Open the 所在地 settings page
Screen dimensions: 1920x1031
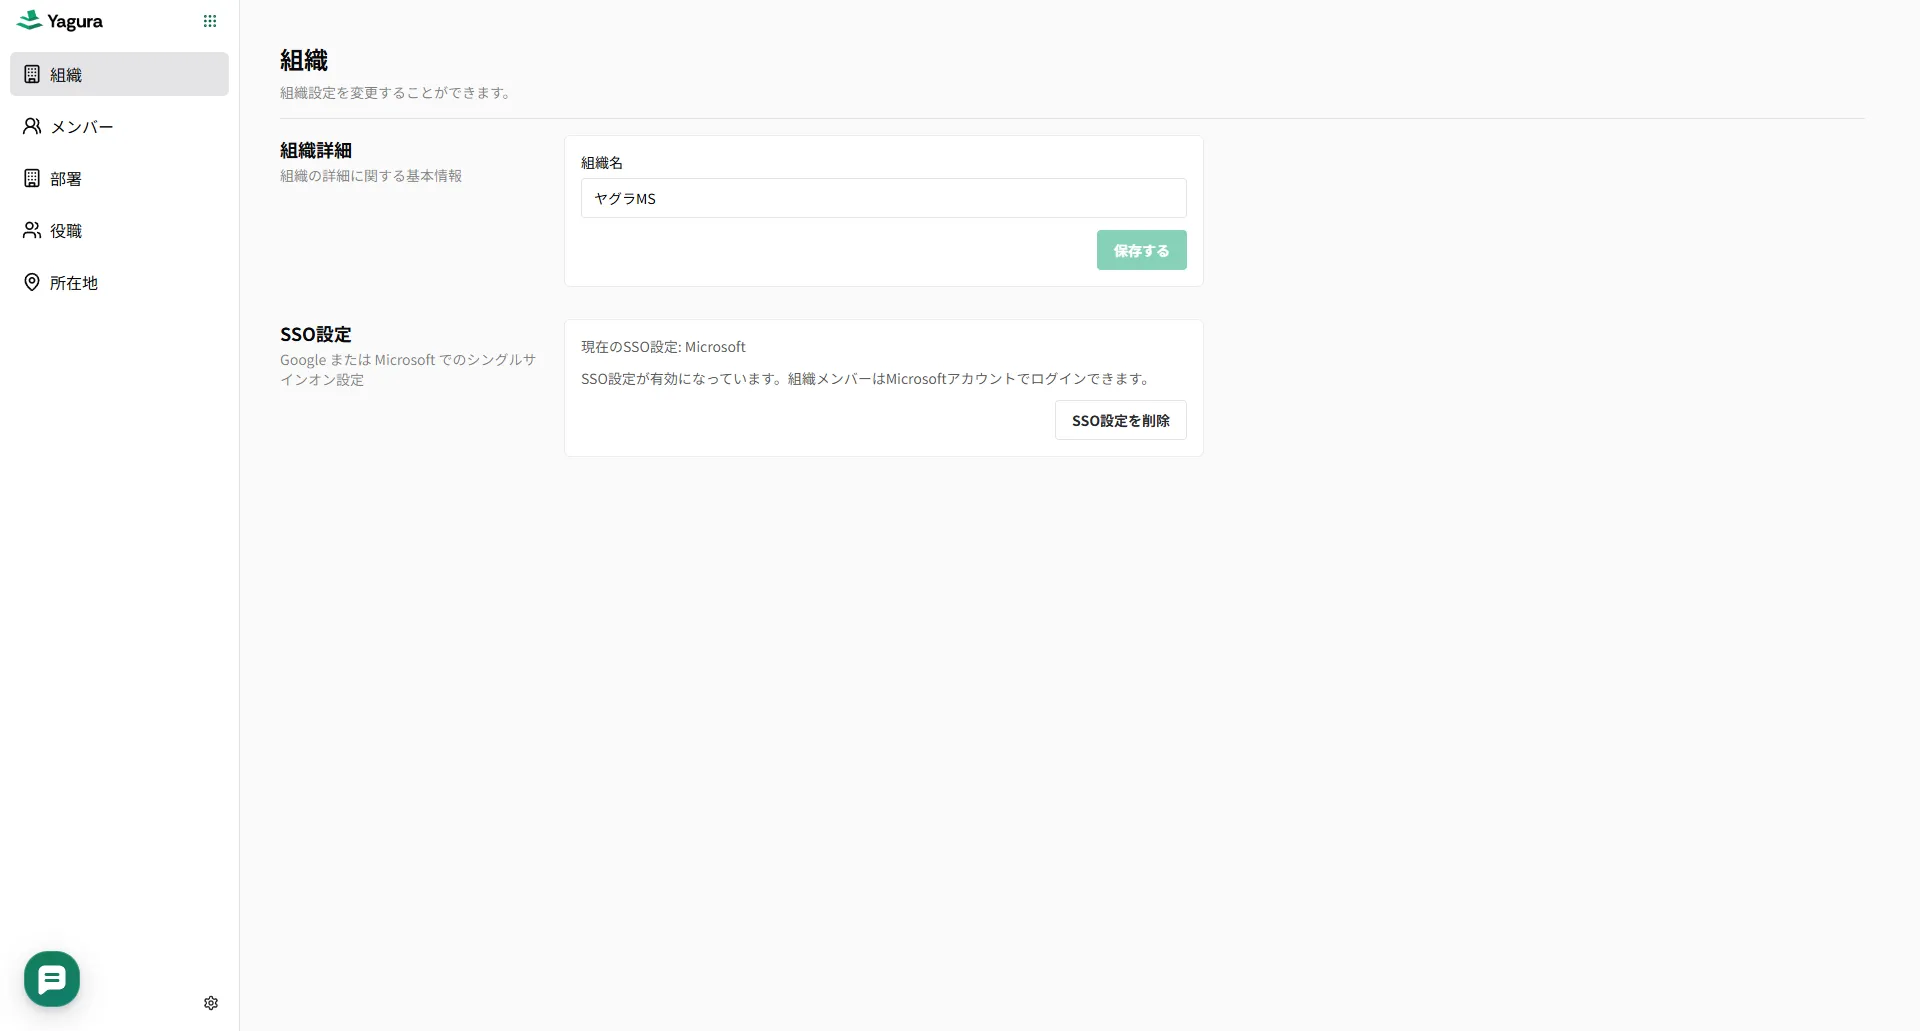(x=73, y=282)
